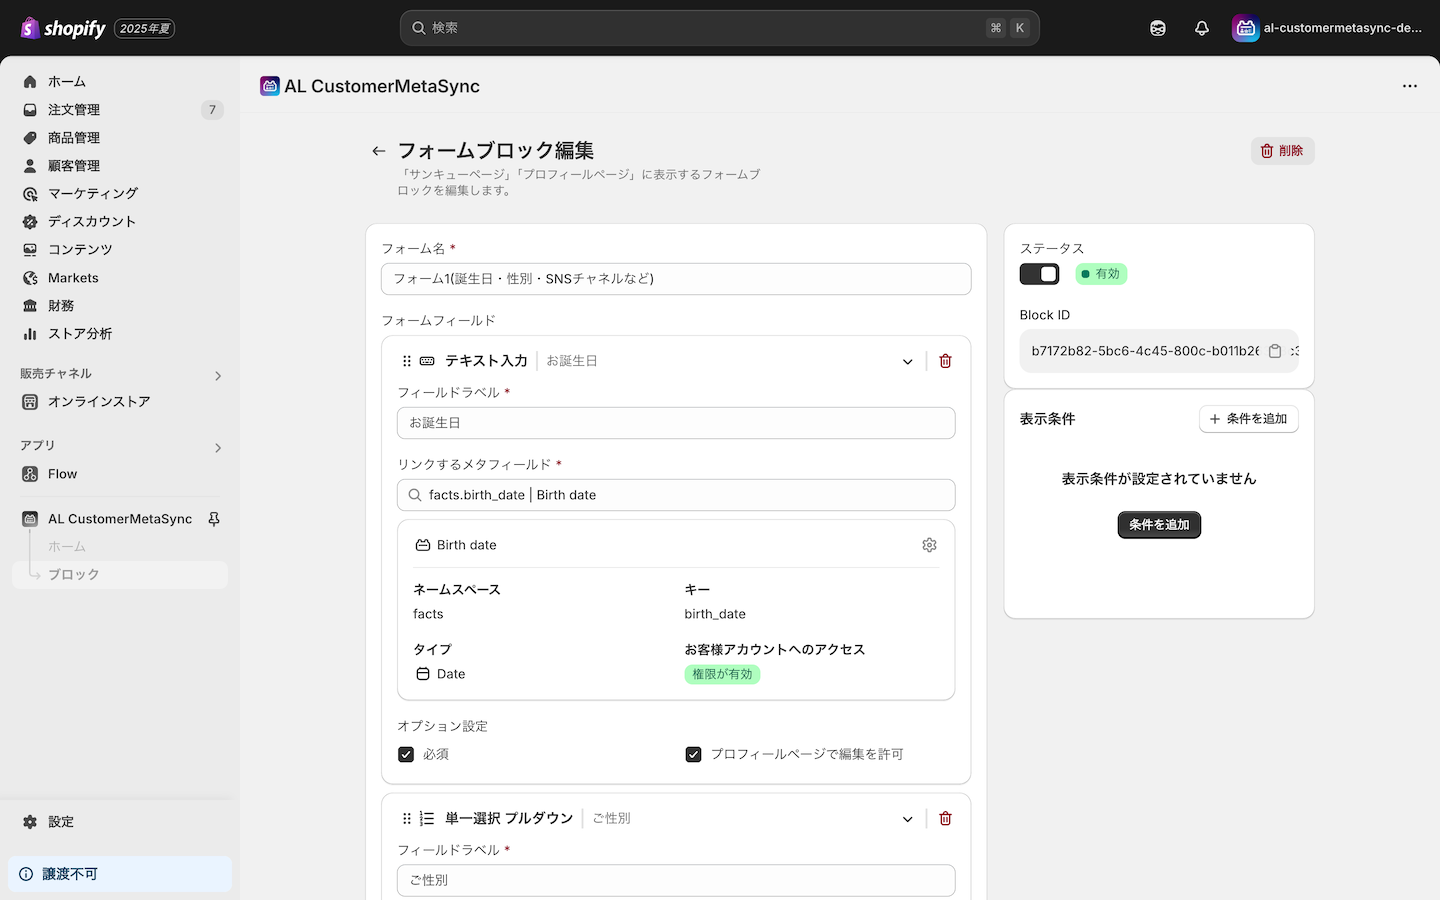
Task: Open 財務 in the sidebar
Action: click(120, 306)
